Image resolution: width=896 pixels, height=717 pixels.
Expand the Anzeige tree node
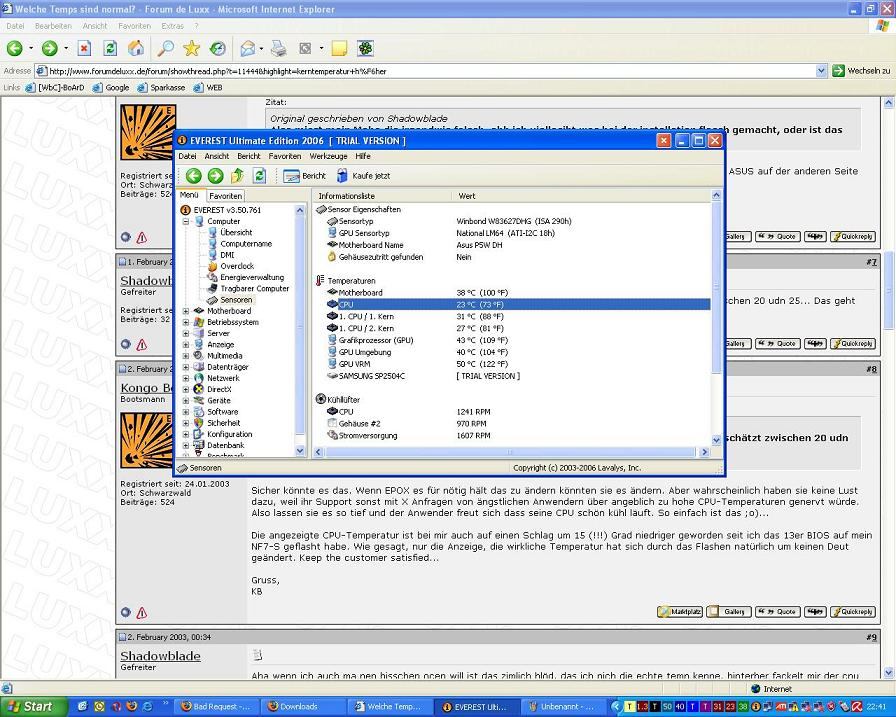point(186,345)
